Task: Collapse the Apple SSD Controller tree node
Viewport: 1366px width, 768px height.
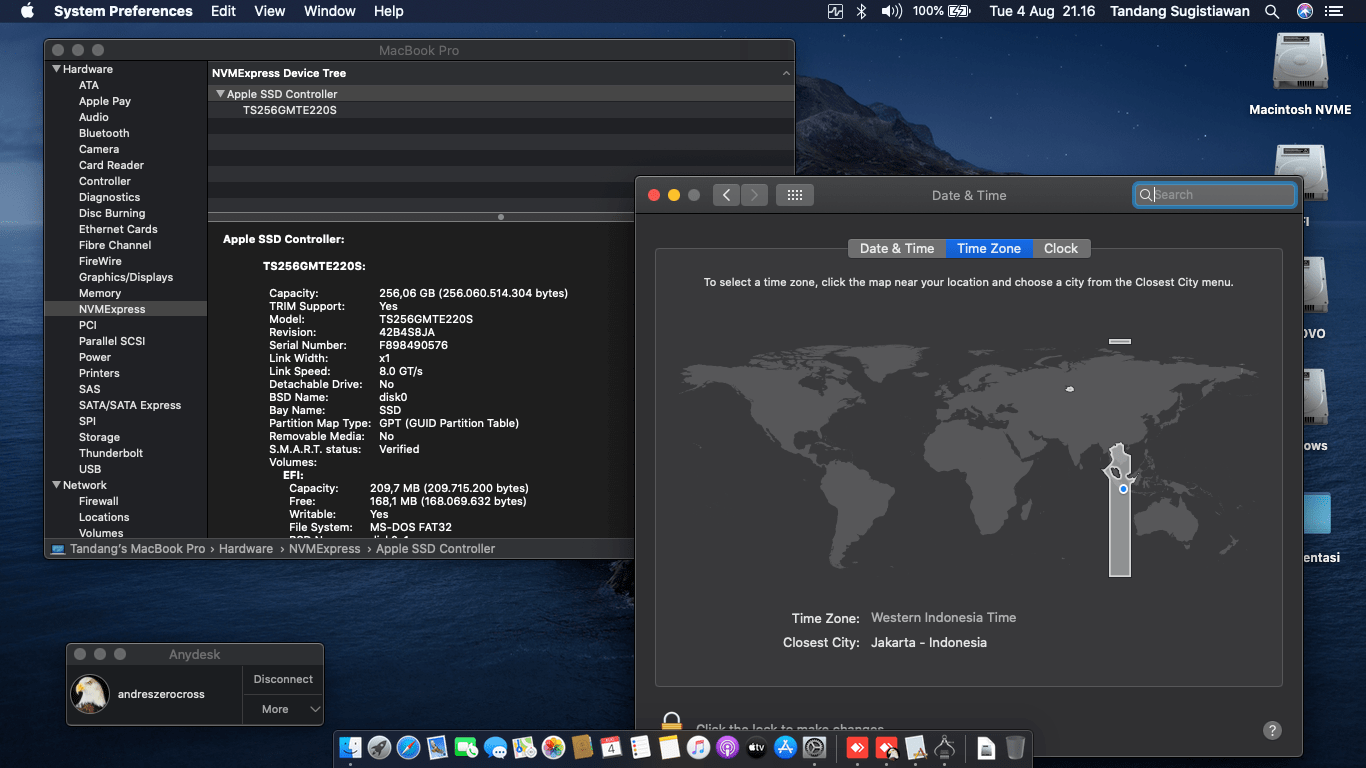Action: tap(220, 94)
